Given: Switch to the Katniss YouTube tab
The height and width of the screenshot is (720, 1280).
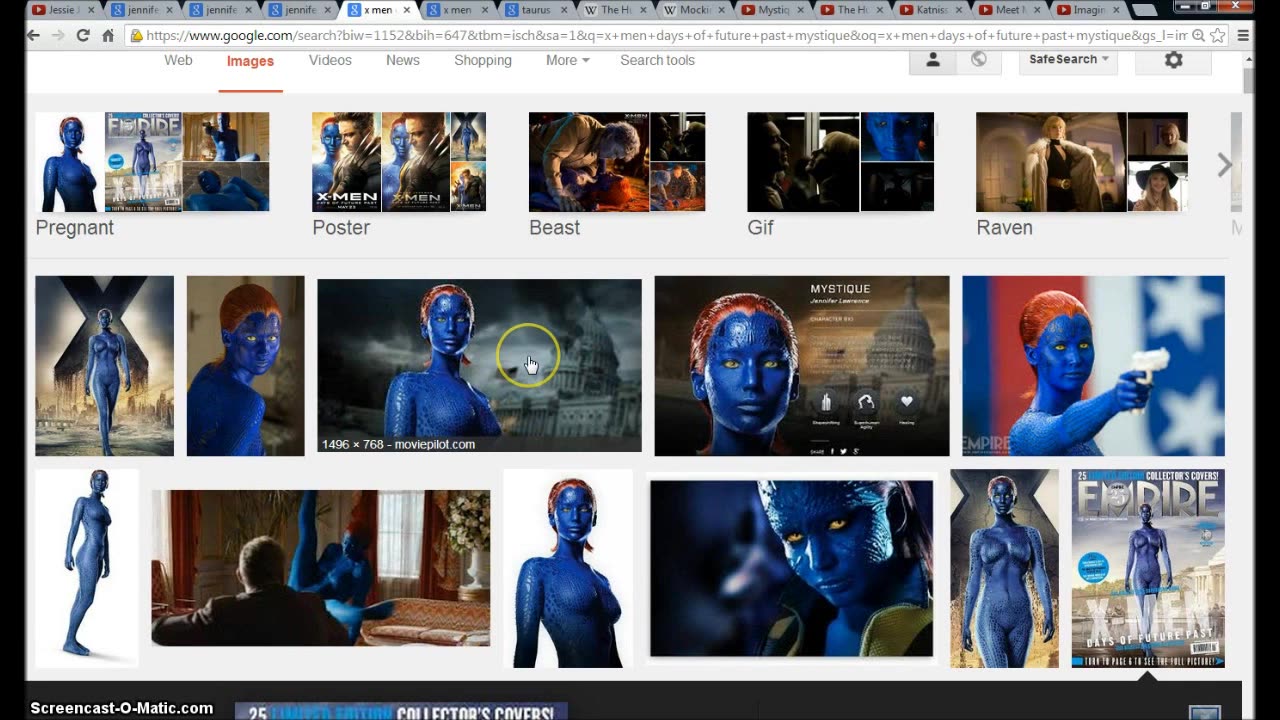Looking at the screenshot, I should tap(931, 10).
